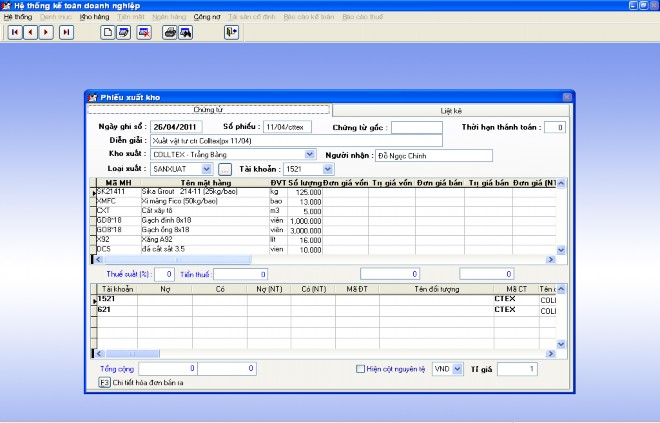Print the current voucher
The image size is (660, 423).
(x=170, y=32)
